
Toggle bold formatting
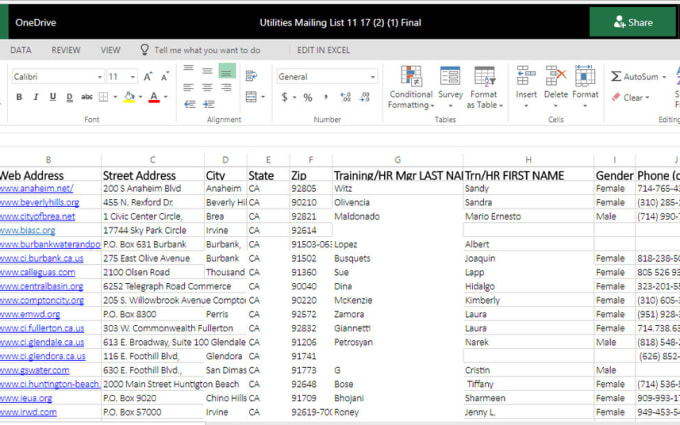[x=19, y=97]
